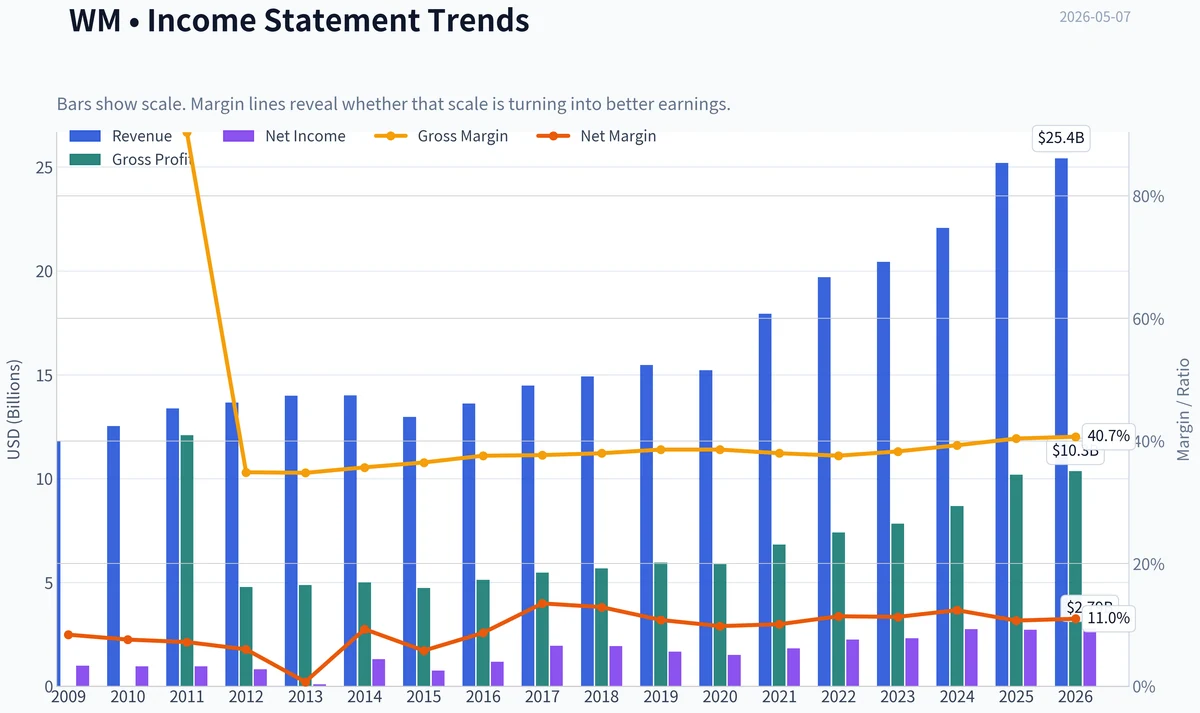Select the 2019 Gross Margin data point
Viewport: 1200px width, 713px height.
tap(661, 450)
